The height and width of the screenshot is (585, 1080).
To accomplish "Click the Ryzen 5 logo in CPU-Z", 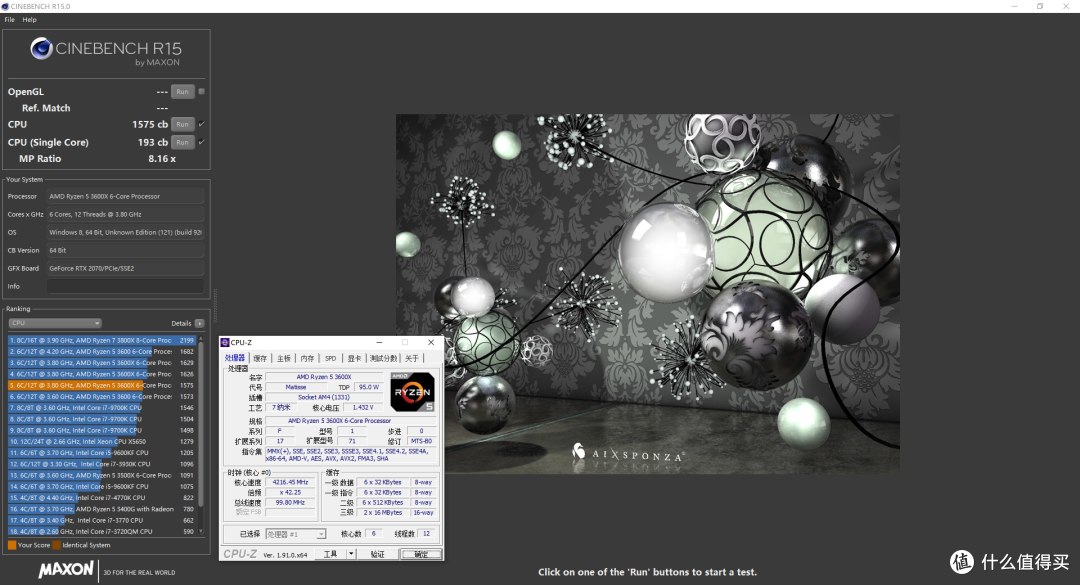I will (412, 391).
